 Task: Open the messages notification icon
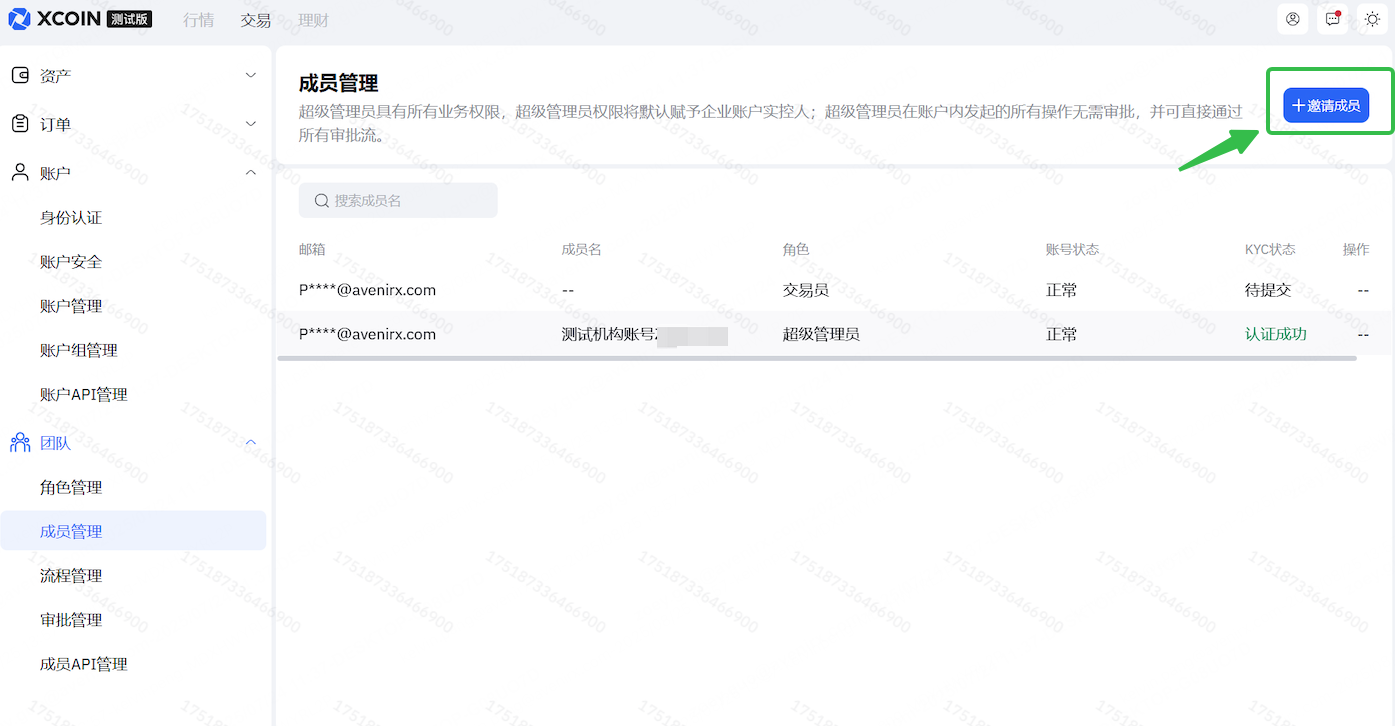click(1332, 19)
